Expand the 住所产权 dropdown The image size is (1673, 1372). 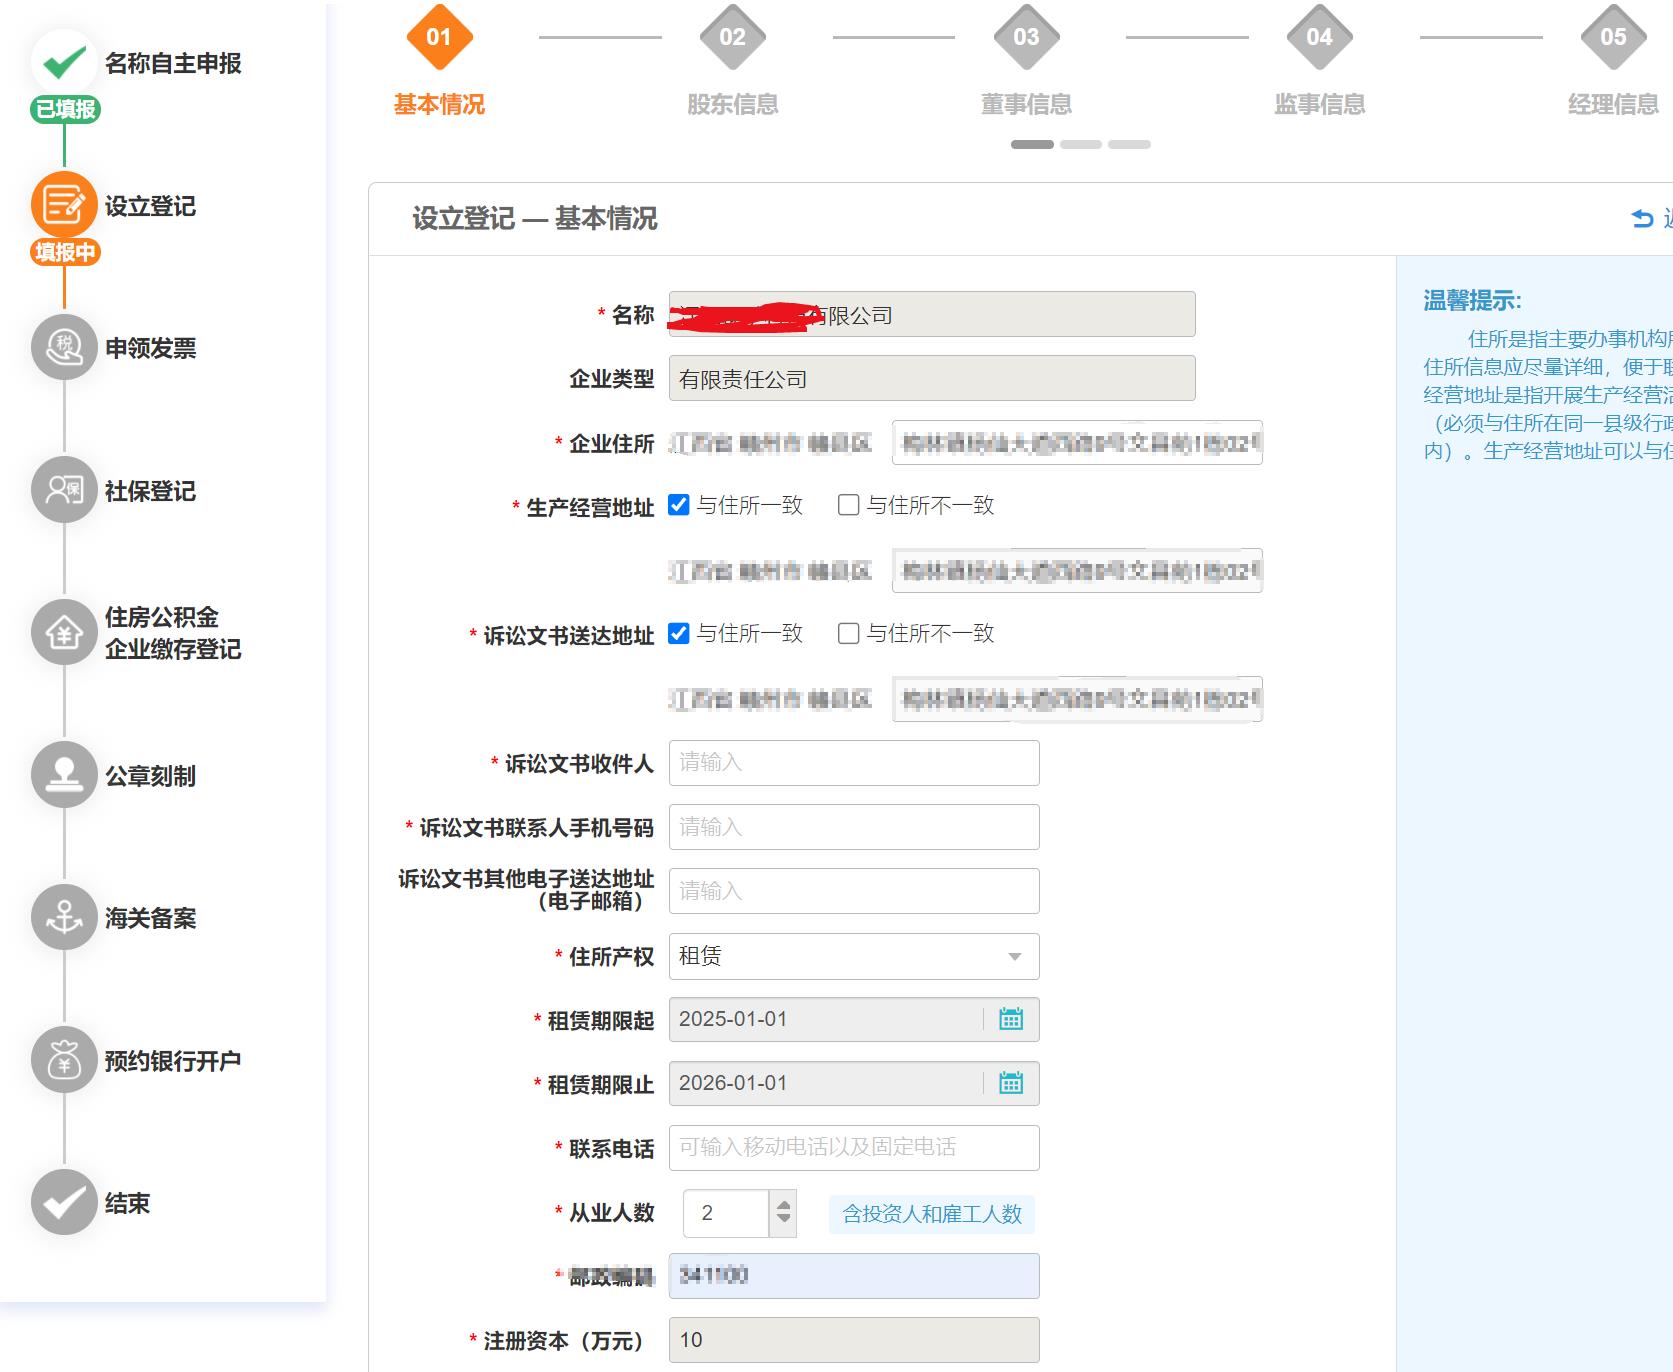click(1014, 957)
